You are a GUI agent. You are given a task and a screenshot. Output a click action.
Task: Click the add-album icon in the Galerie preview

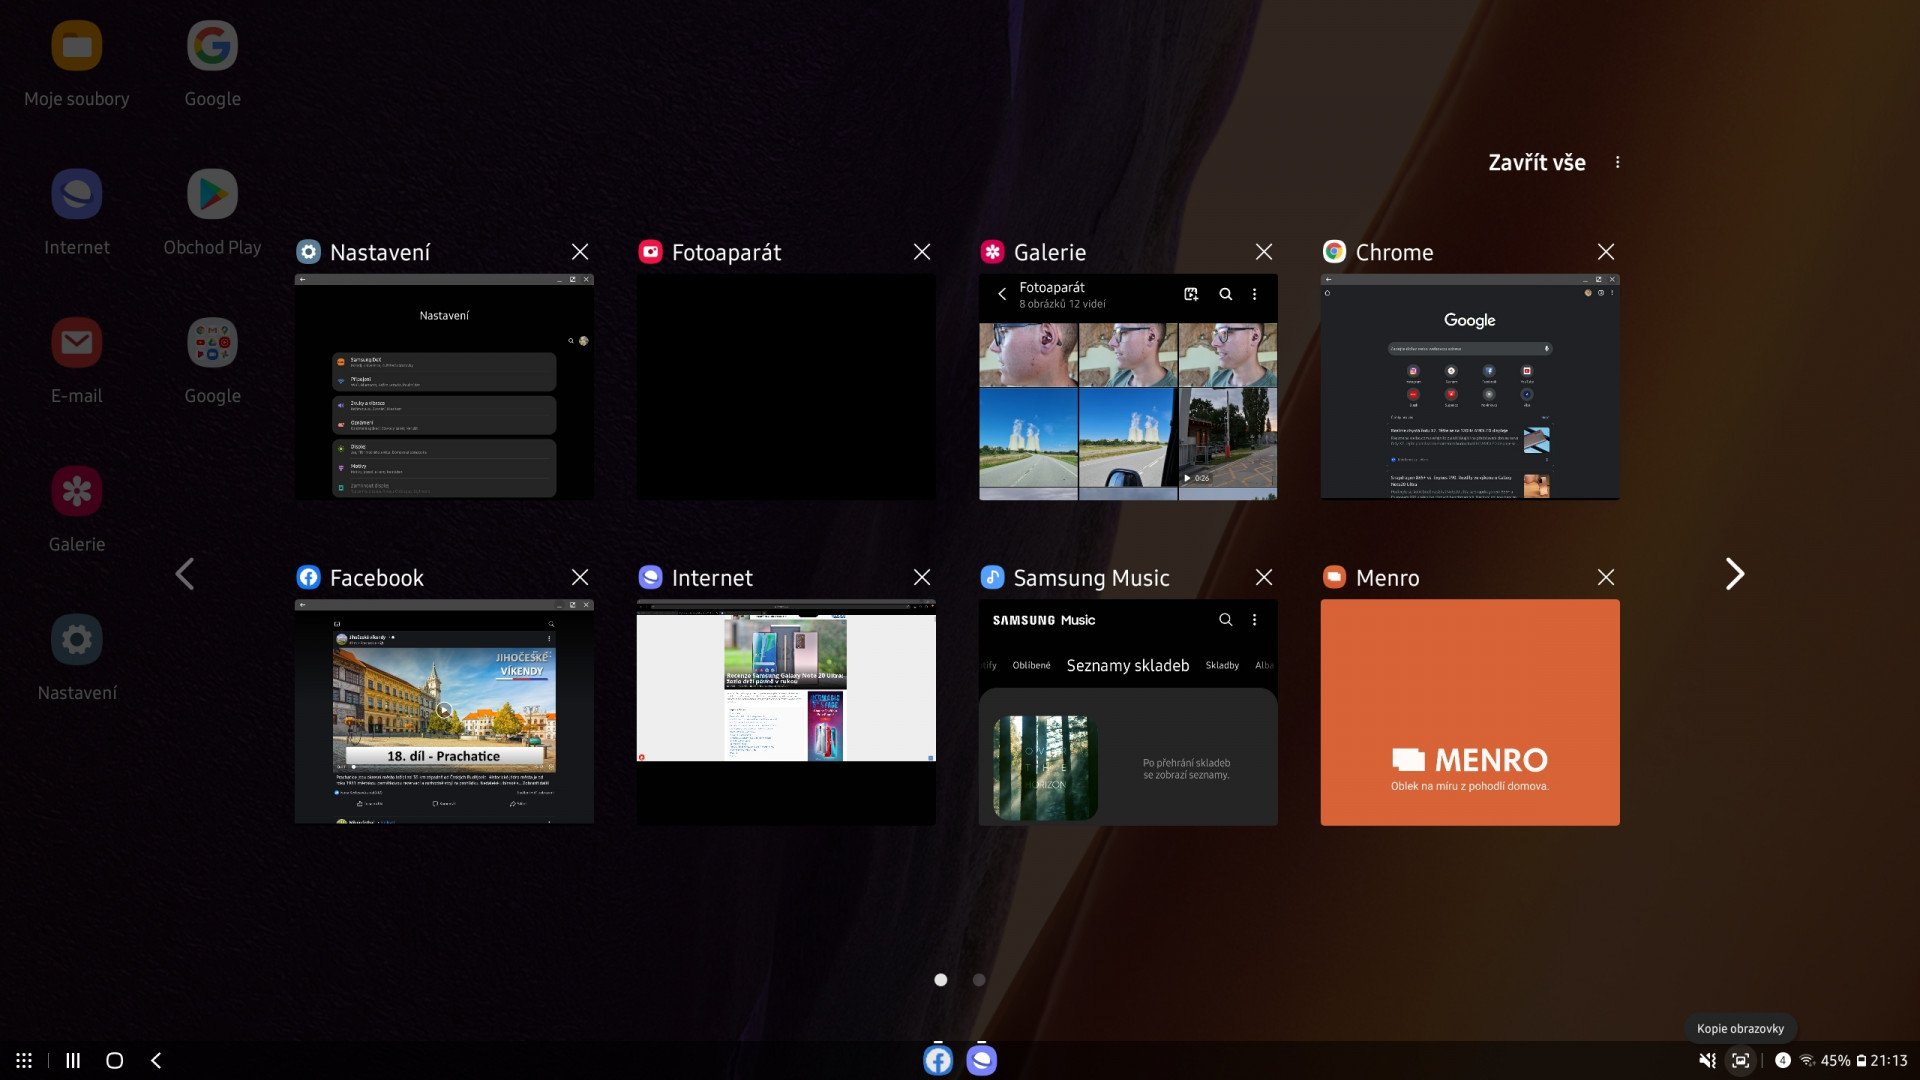click(1191, 294)
